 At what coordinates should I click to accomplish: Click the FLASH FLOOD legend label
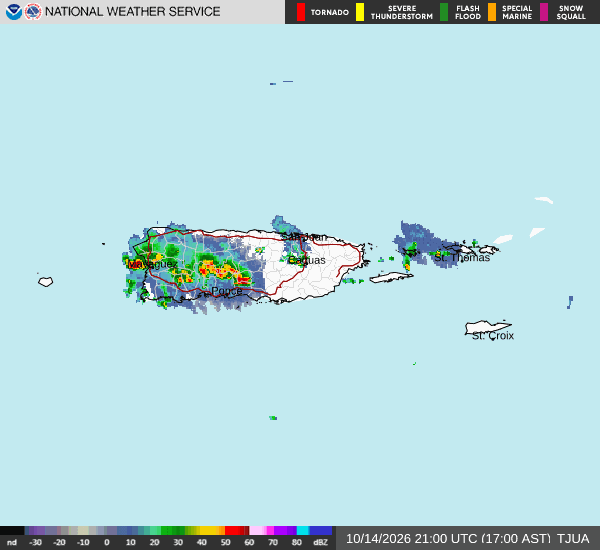468,12
